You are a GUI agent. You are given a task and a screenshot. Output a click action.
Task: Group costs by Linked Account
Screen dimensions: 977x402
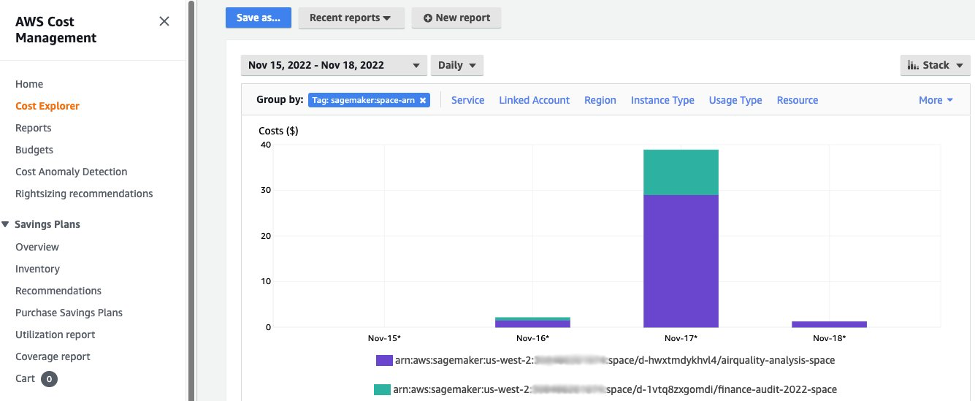[534, 100]
